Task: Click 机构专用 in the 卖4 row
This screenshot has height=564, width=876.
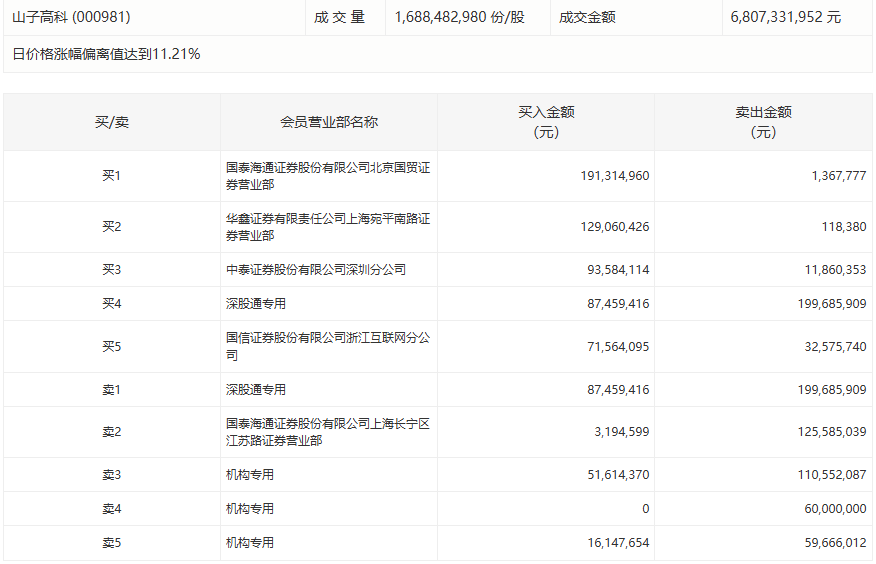Action: point(250,509)
